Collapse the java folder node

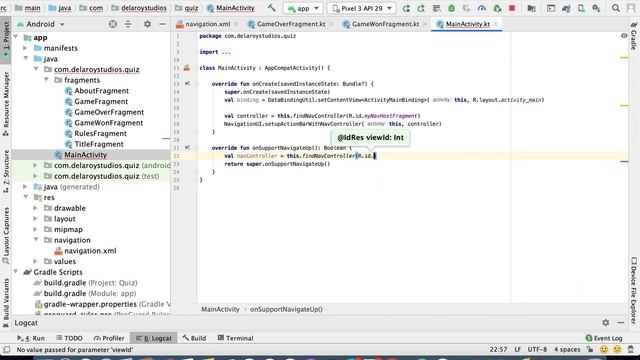pyautogui.click(x=25, y=58)
